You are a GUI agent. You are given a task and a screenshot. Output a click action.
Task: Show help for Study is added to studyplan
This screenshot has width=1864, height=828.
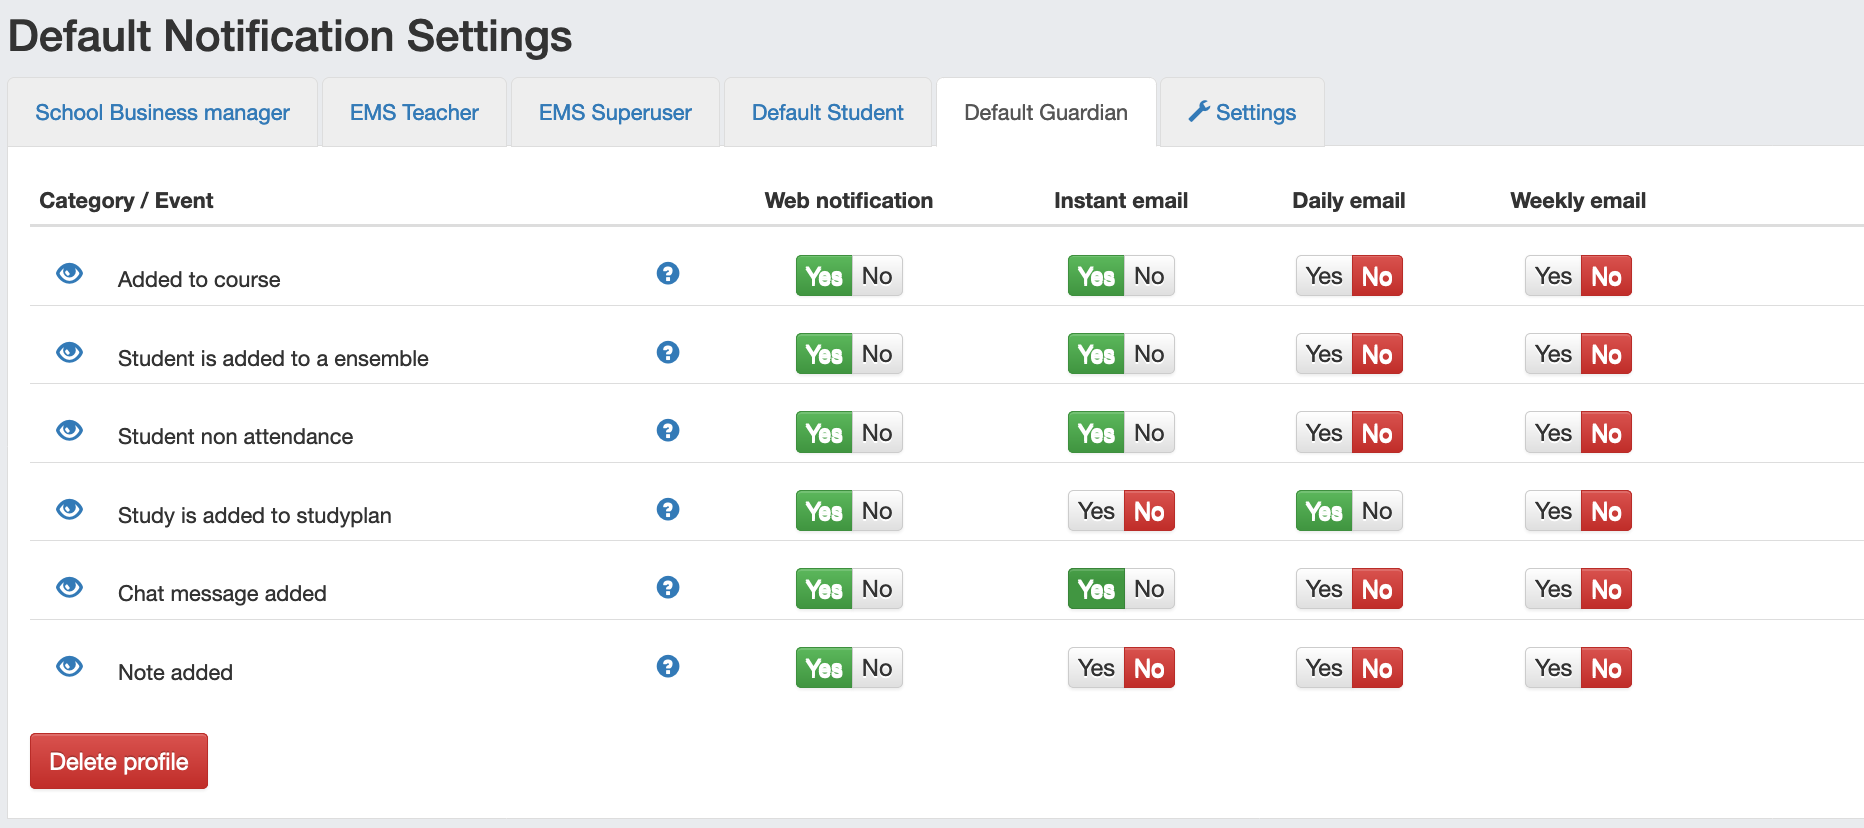pyautogui.click(x=668, y=509)
